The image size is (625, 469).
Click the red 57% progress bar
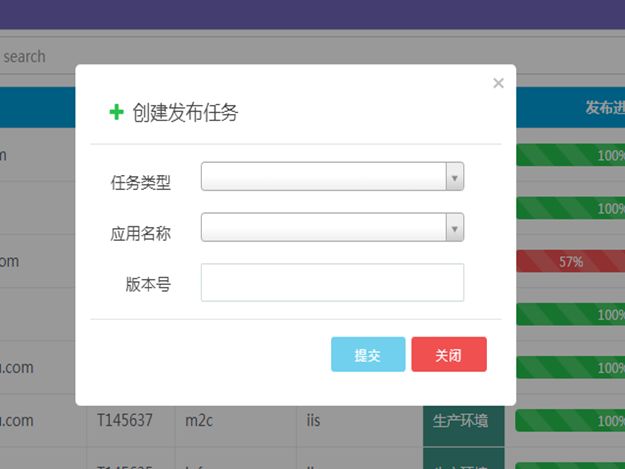(570, 261)
